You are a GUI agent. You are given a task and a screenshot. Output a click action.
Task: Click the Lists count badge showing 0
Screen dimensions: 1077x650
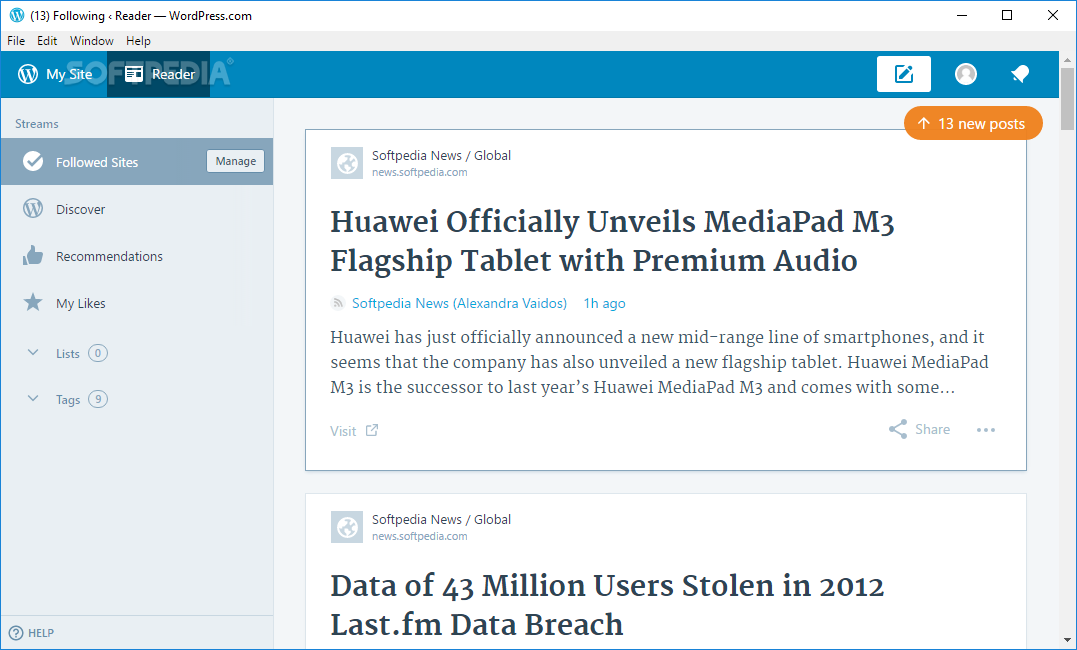98,353
